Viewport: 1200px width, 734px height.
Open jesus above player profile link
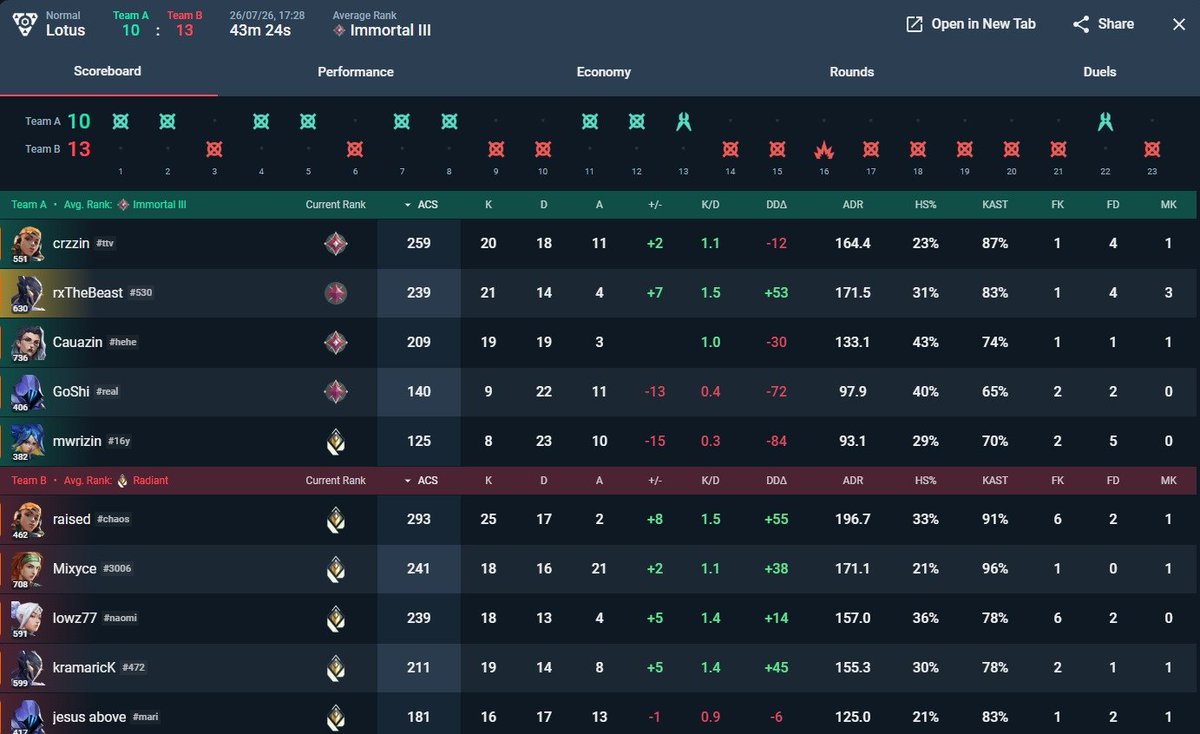(x=88, y=717)
